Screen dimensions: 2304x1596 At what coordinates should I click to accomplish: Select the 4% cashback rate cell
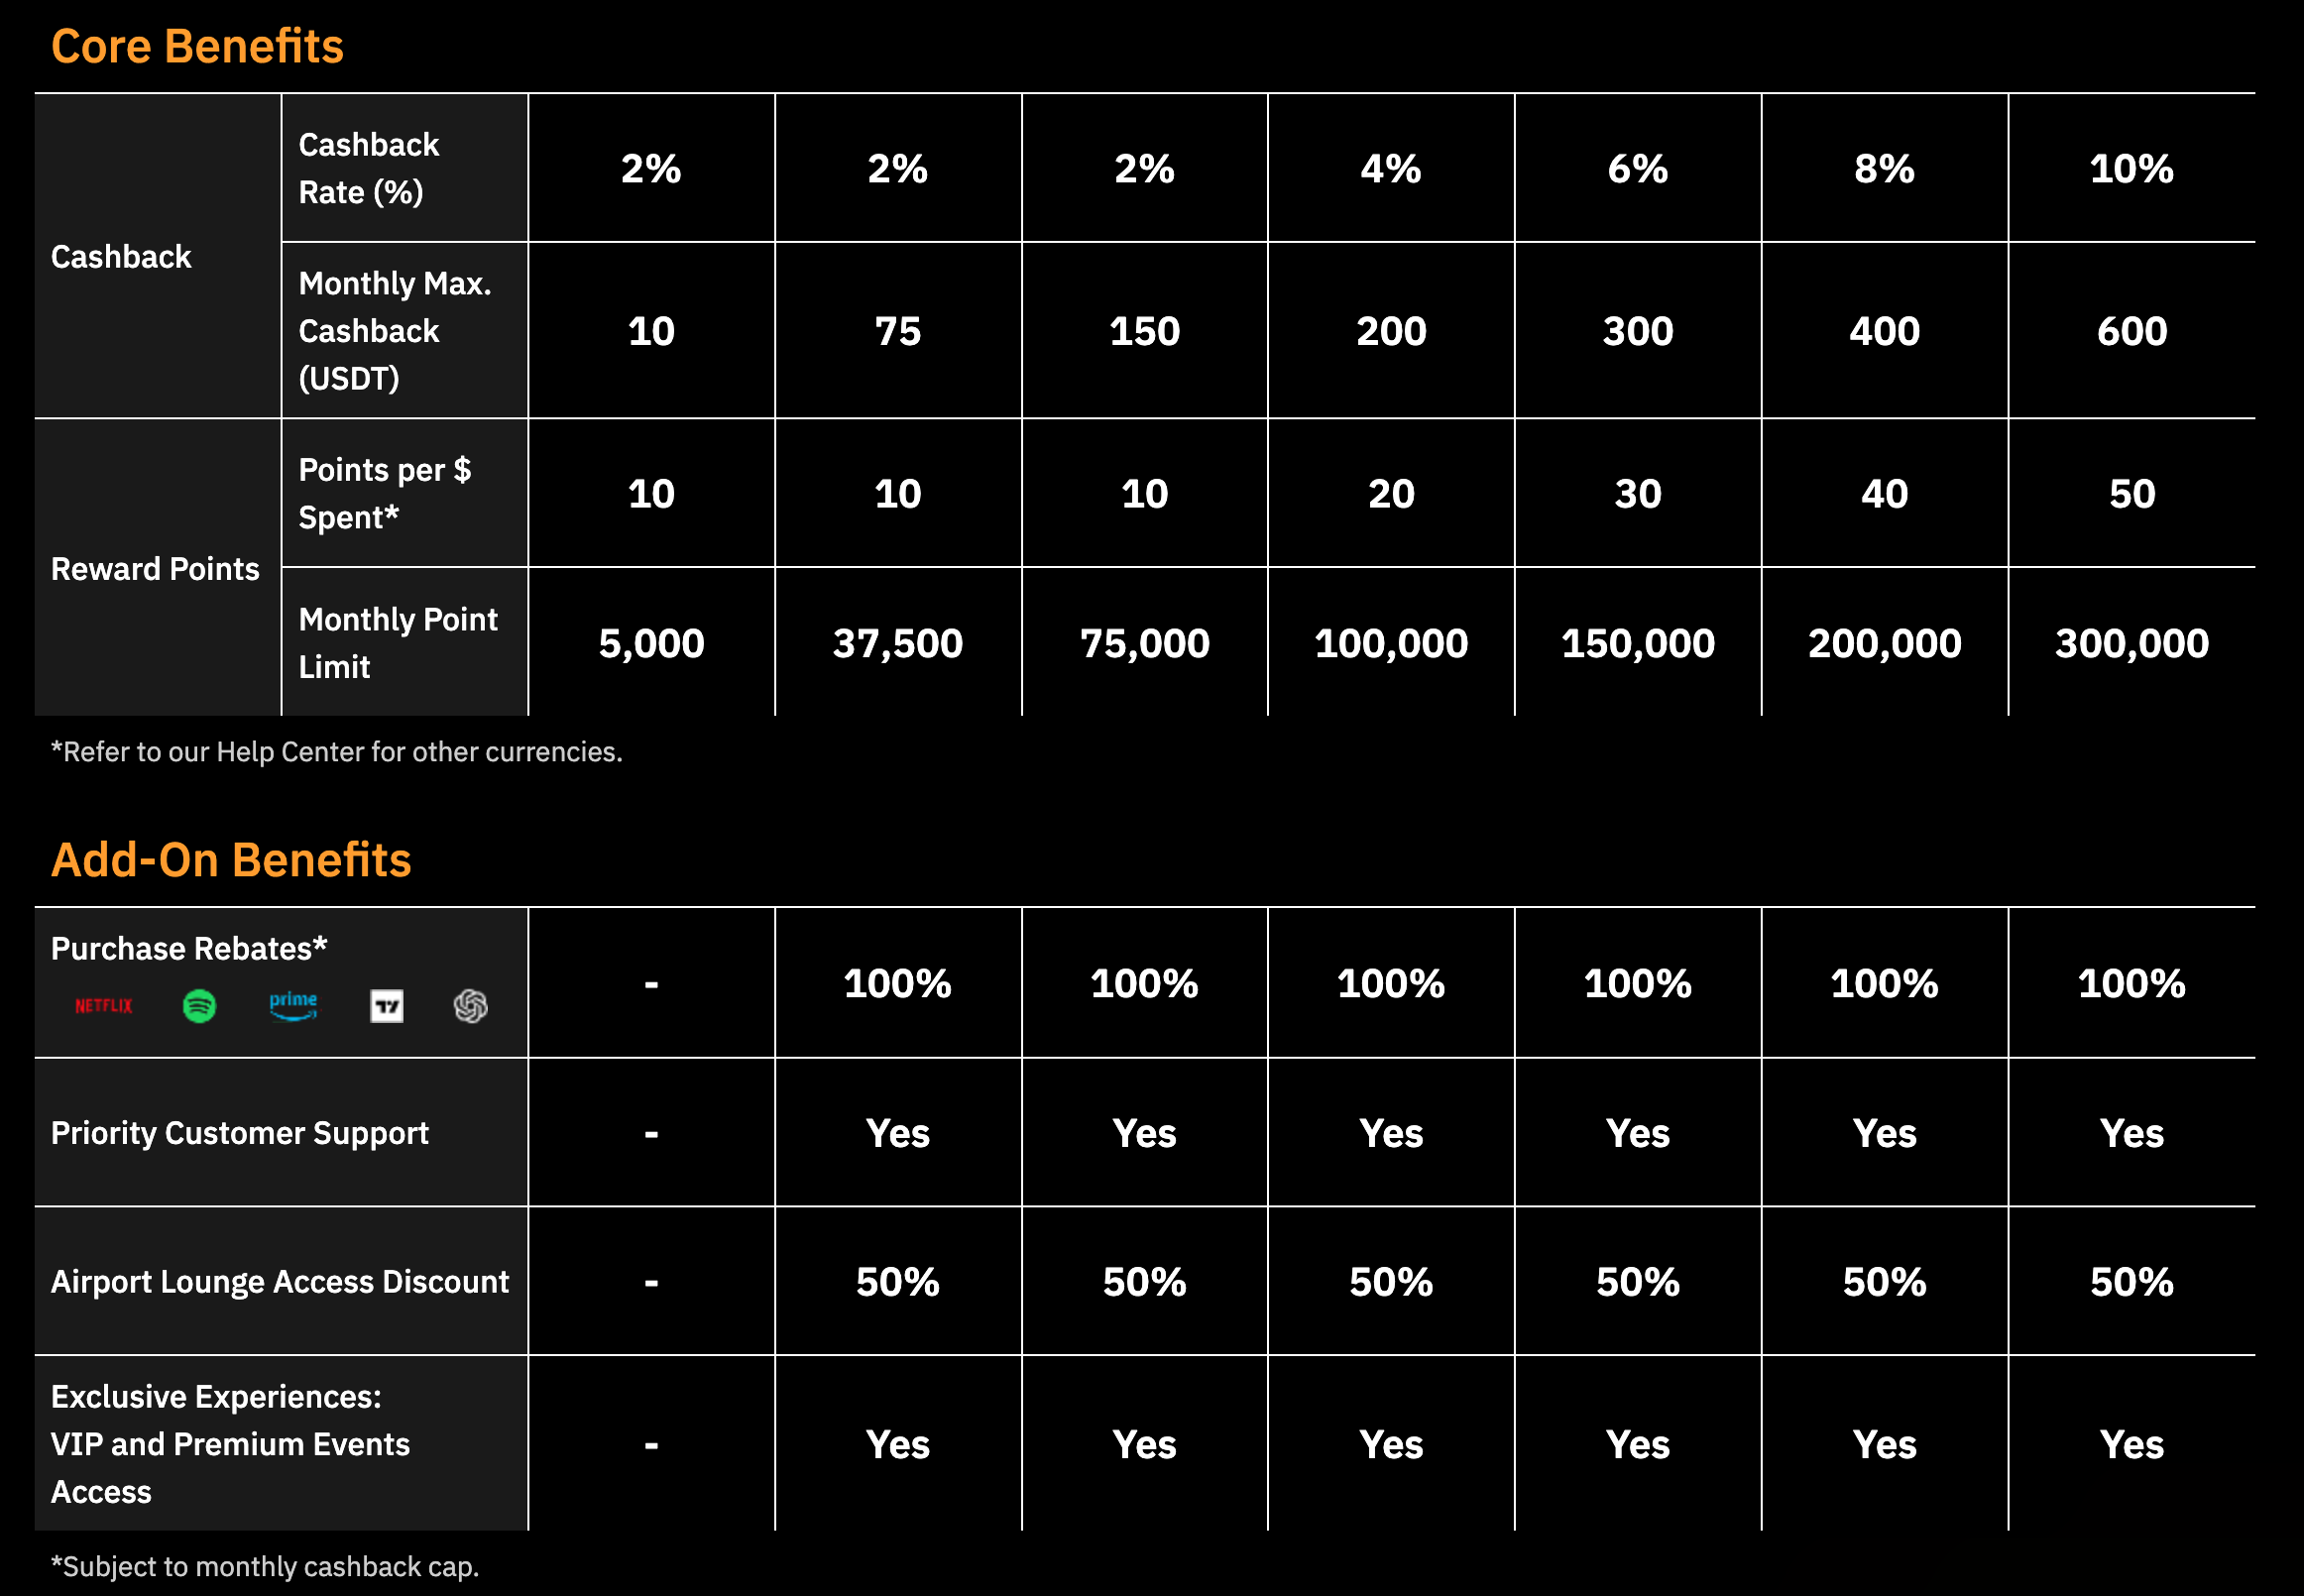pos(1390,169)
